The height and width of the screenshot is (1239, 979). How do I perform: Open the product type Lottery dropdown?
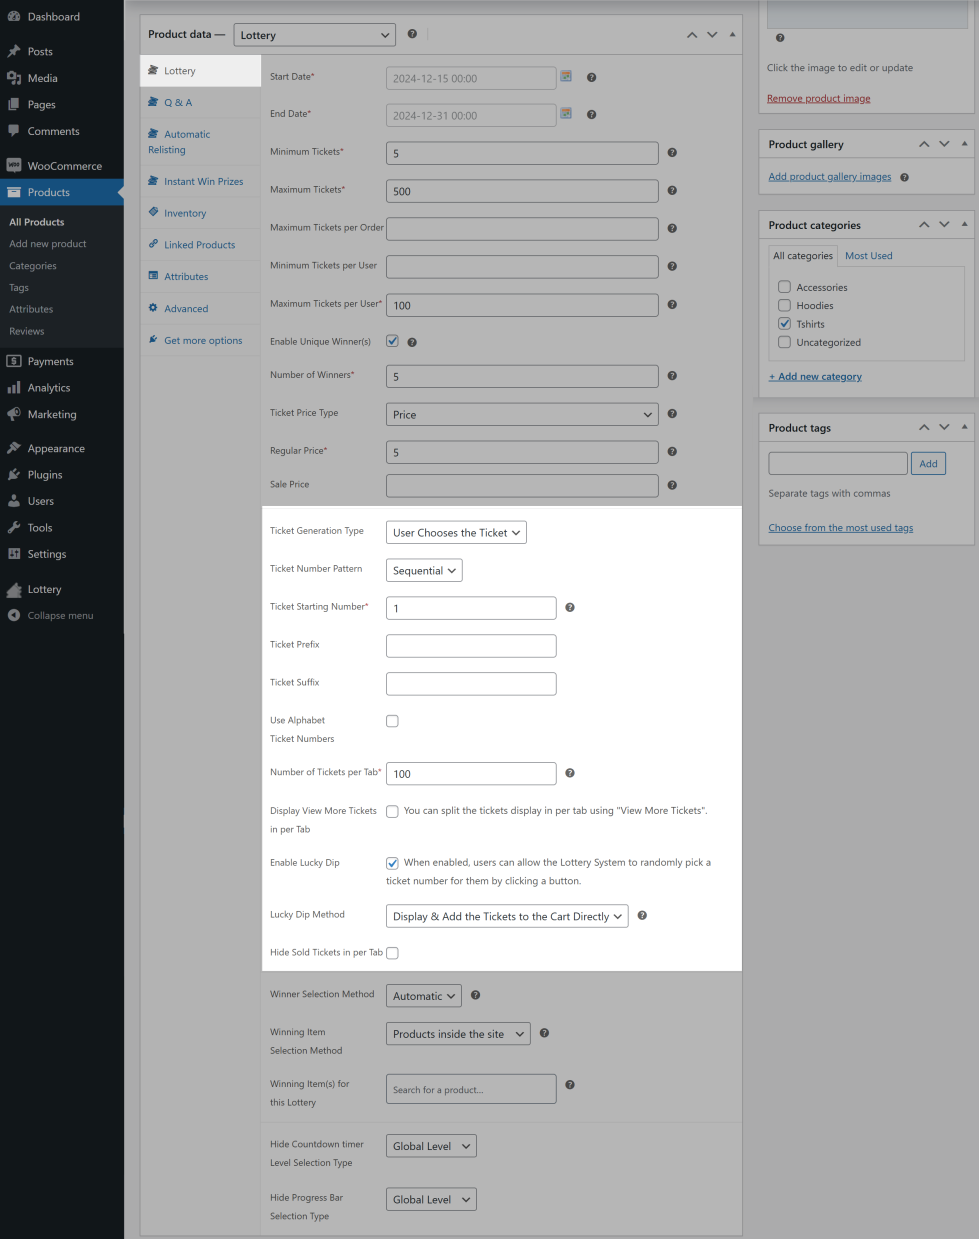pyautogui.click(x=315, y=35)
